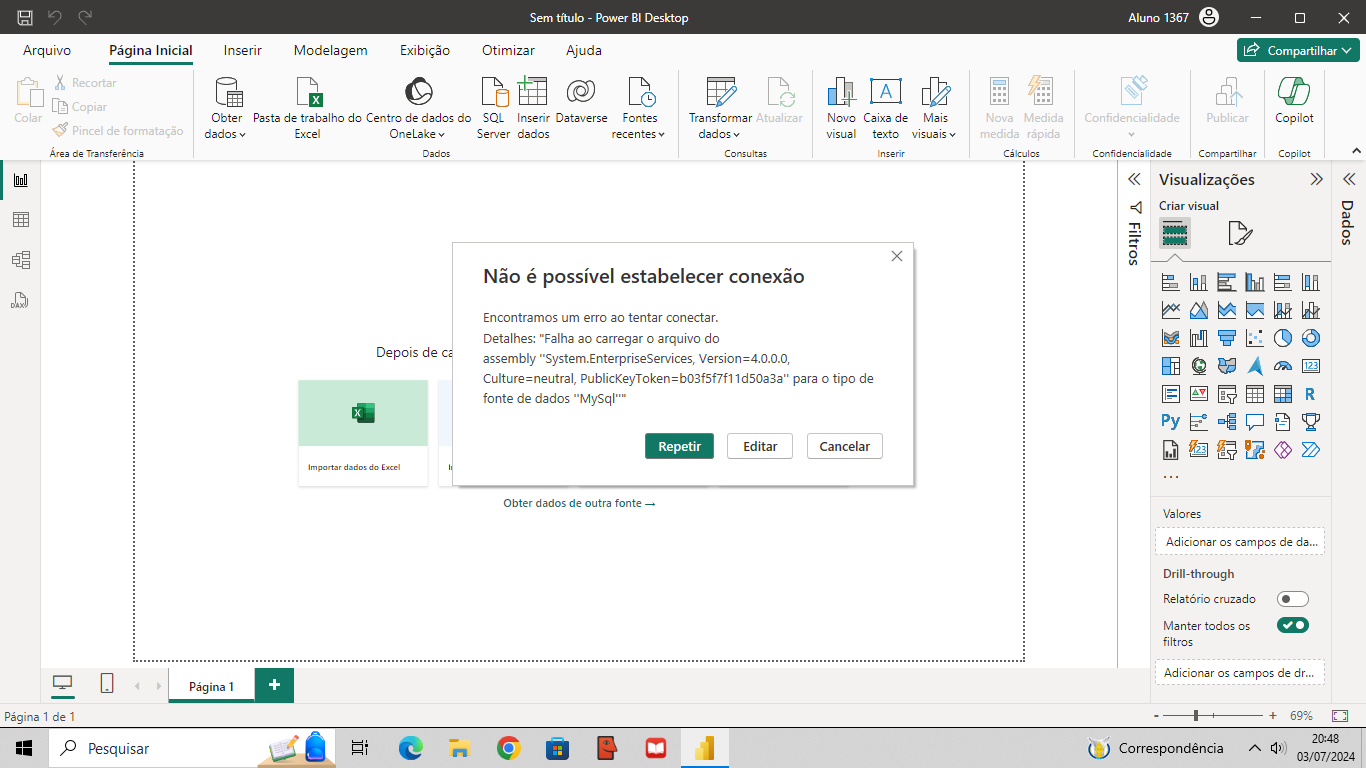Close the connection error dialog

point(897,256)
